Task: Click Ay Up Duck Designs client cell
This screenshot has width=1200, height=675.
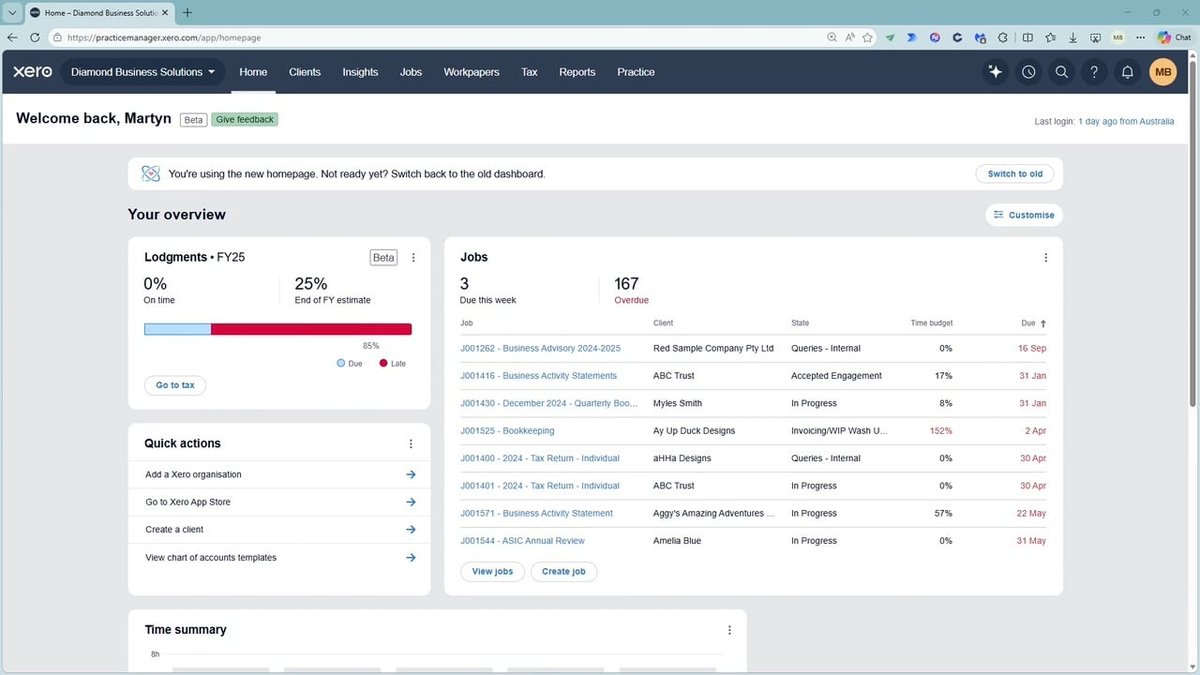Action: pyautogui.click(x=694, y=431)
